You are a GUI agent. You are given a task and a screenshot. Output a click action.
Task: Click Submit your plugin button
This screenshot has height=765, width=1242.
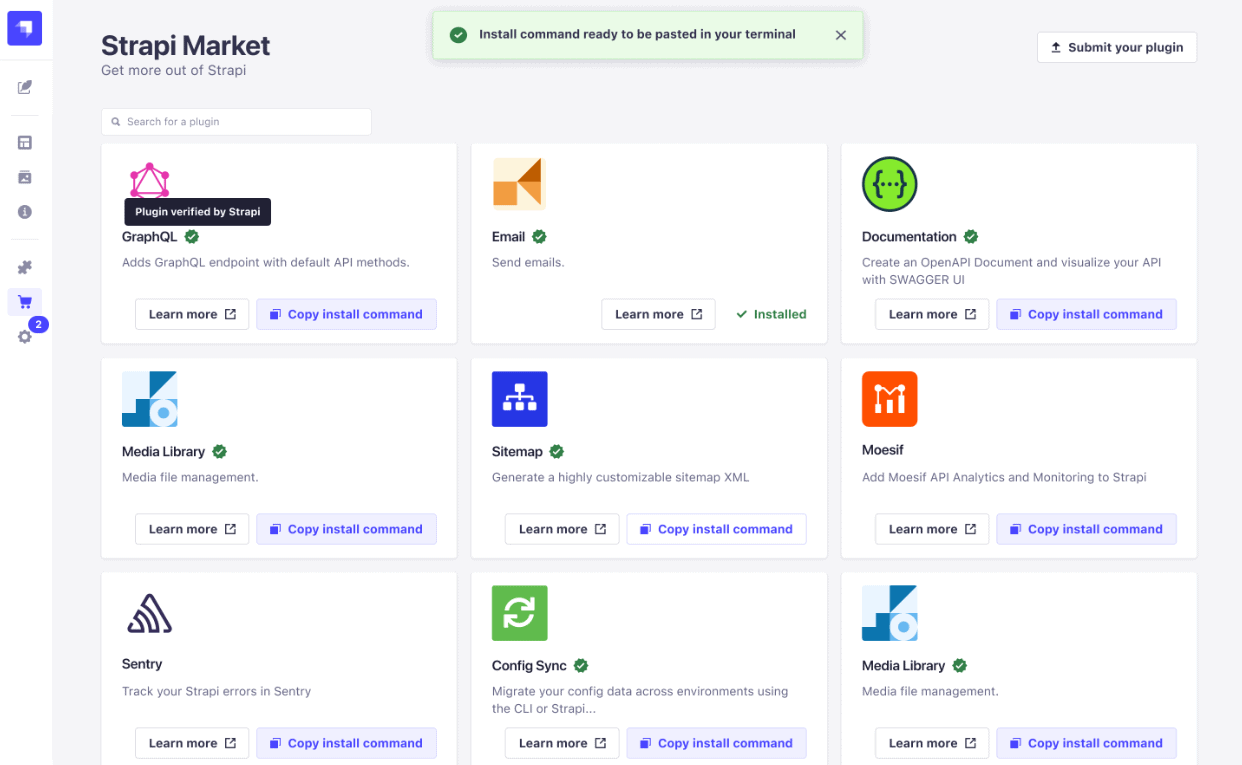tap(1117, 47)
